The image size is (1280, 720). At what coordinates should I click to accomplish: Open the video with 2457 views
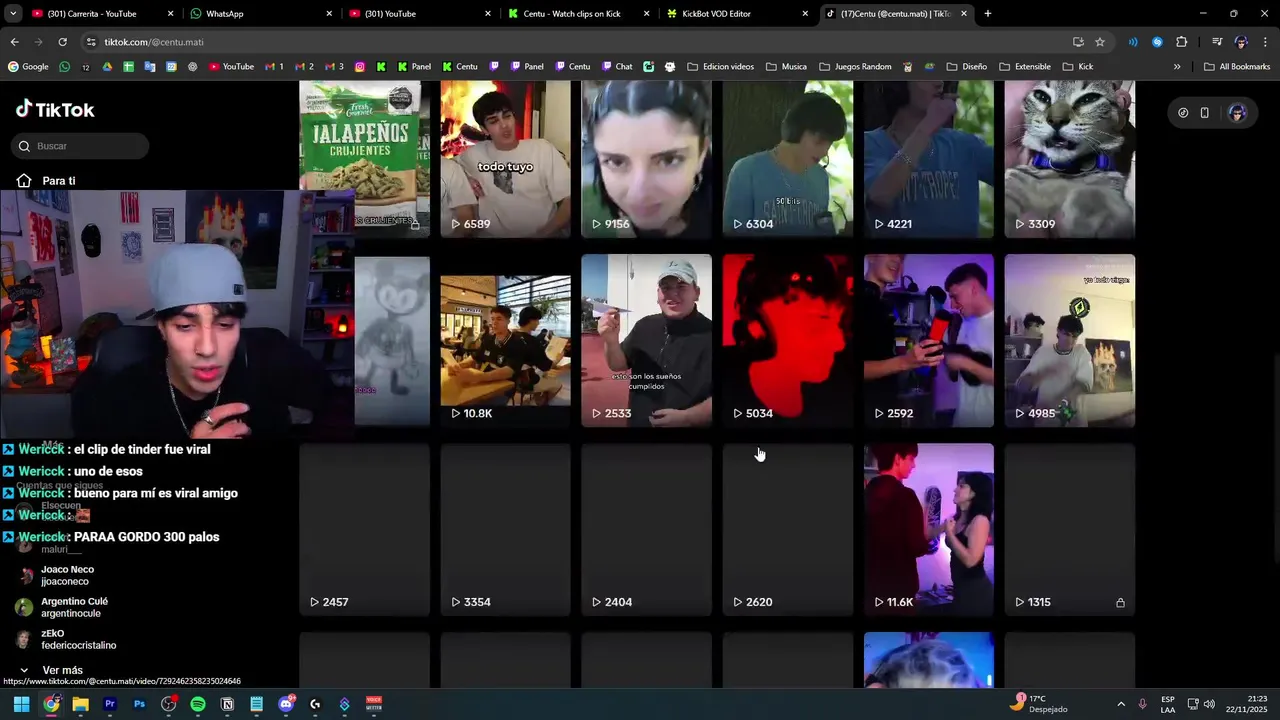[x=364, y=529]
